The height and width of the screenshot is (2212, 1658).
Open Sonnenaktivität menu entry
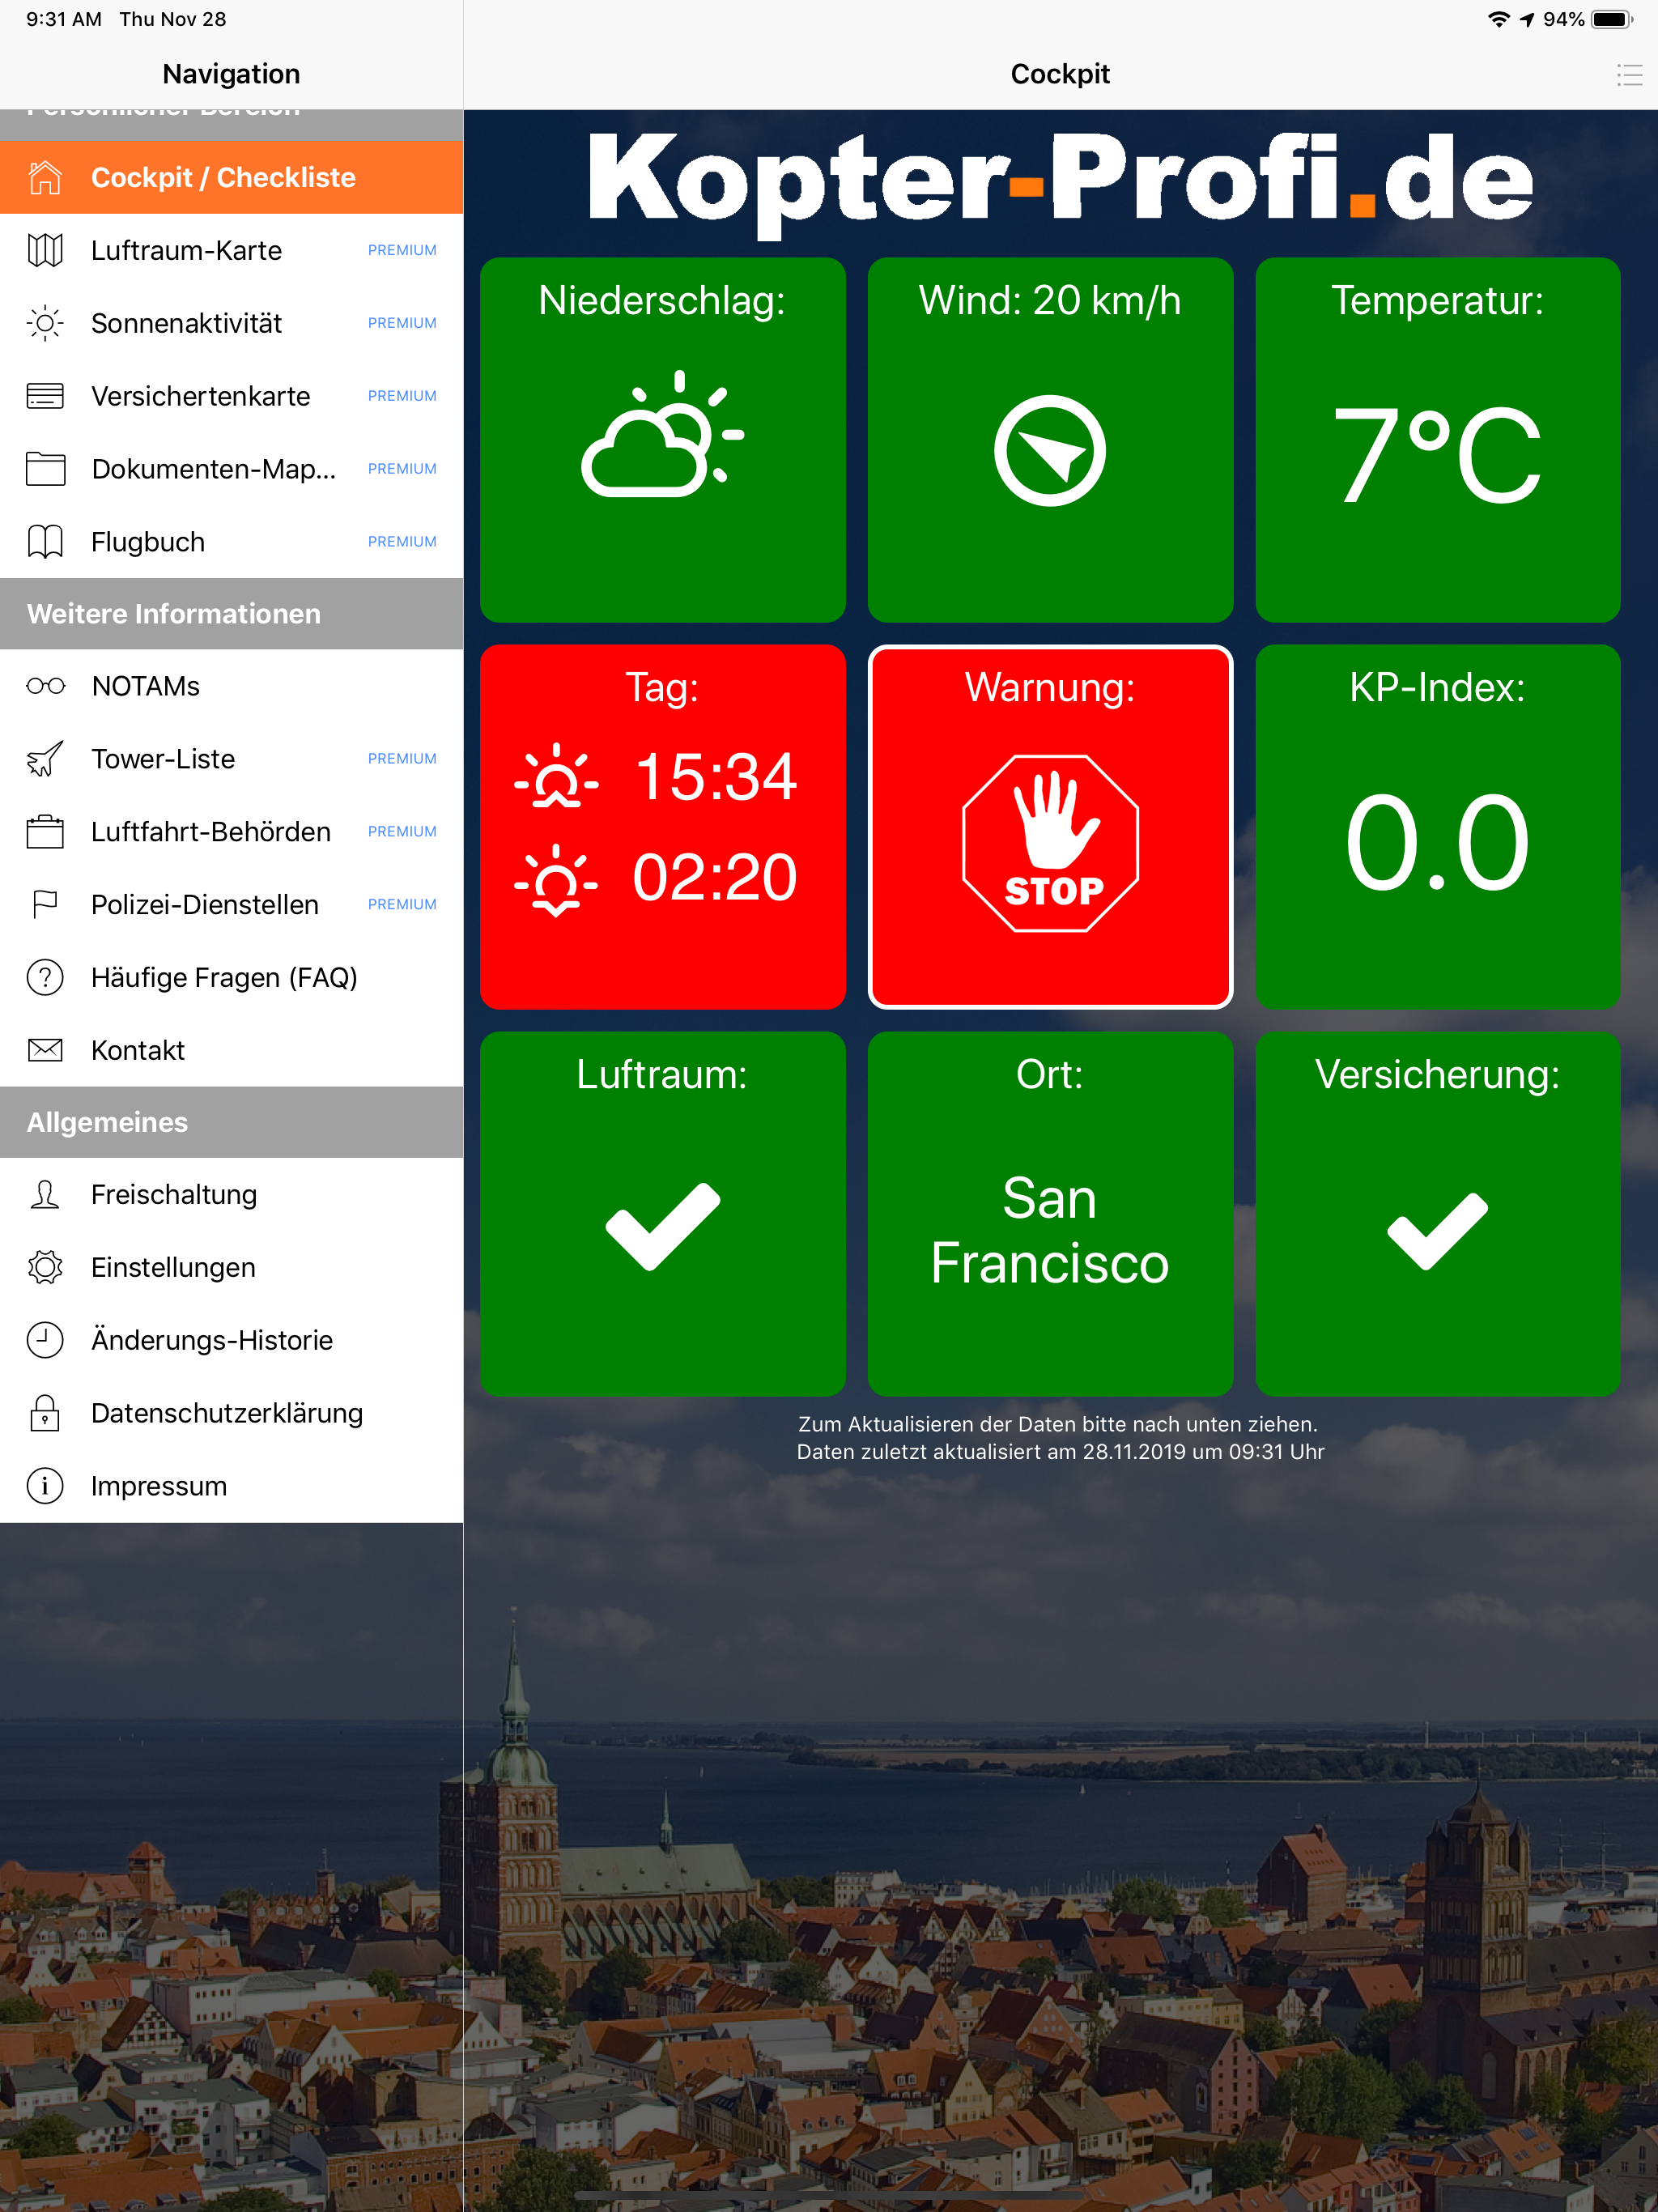click(x=232, y=323)
